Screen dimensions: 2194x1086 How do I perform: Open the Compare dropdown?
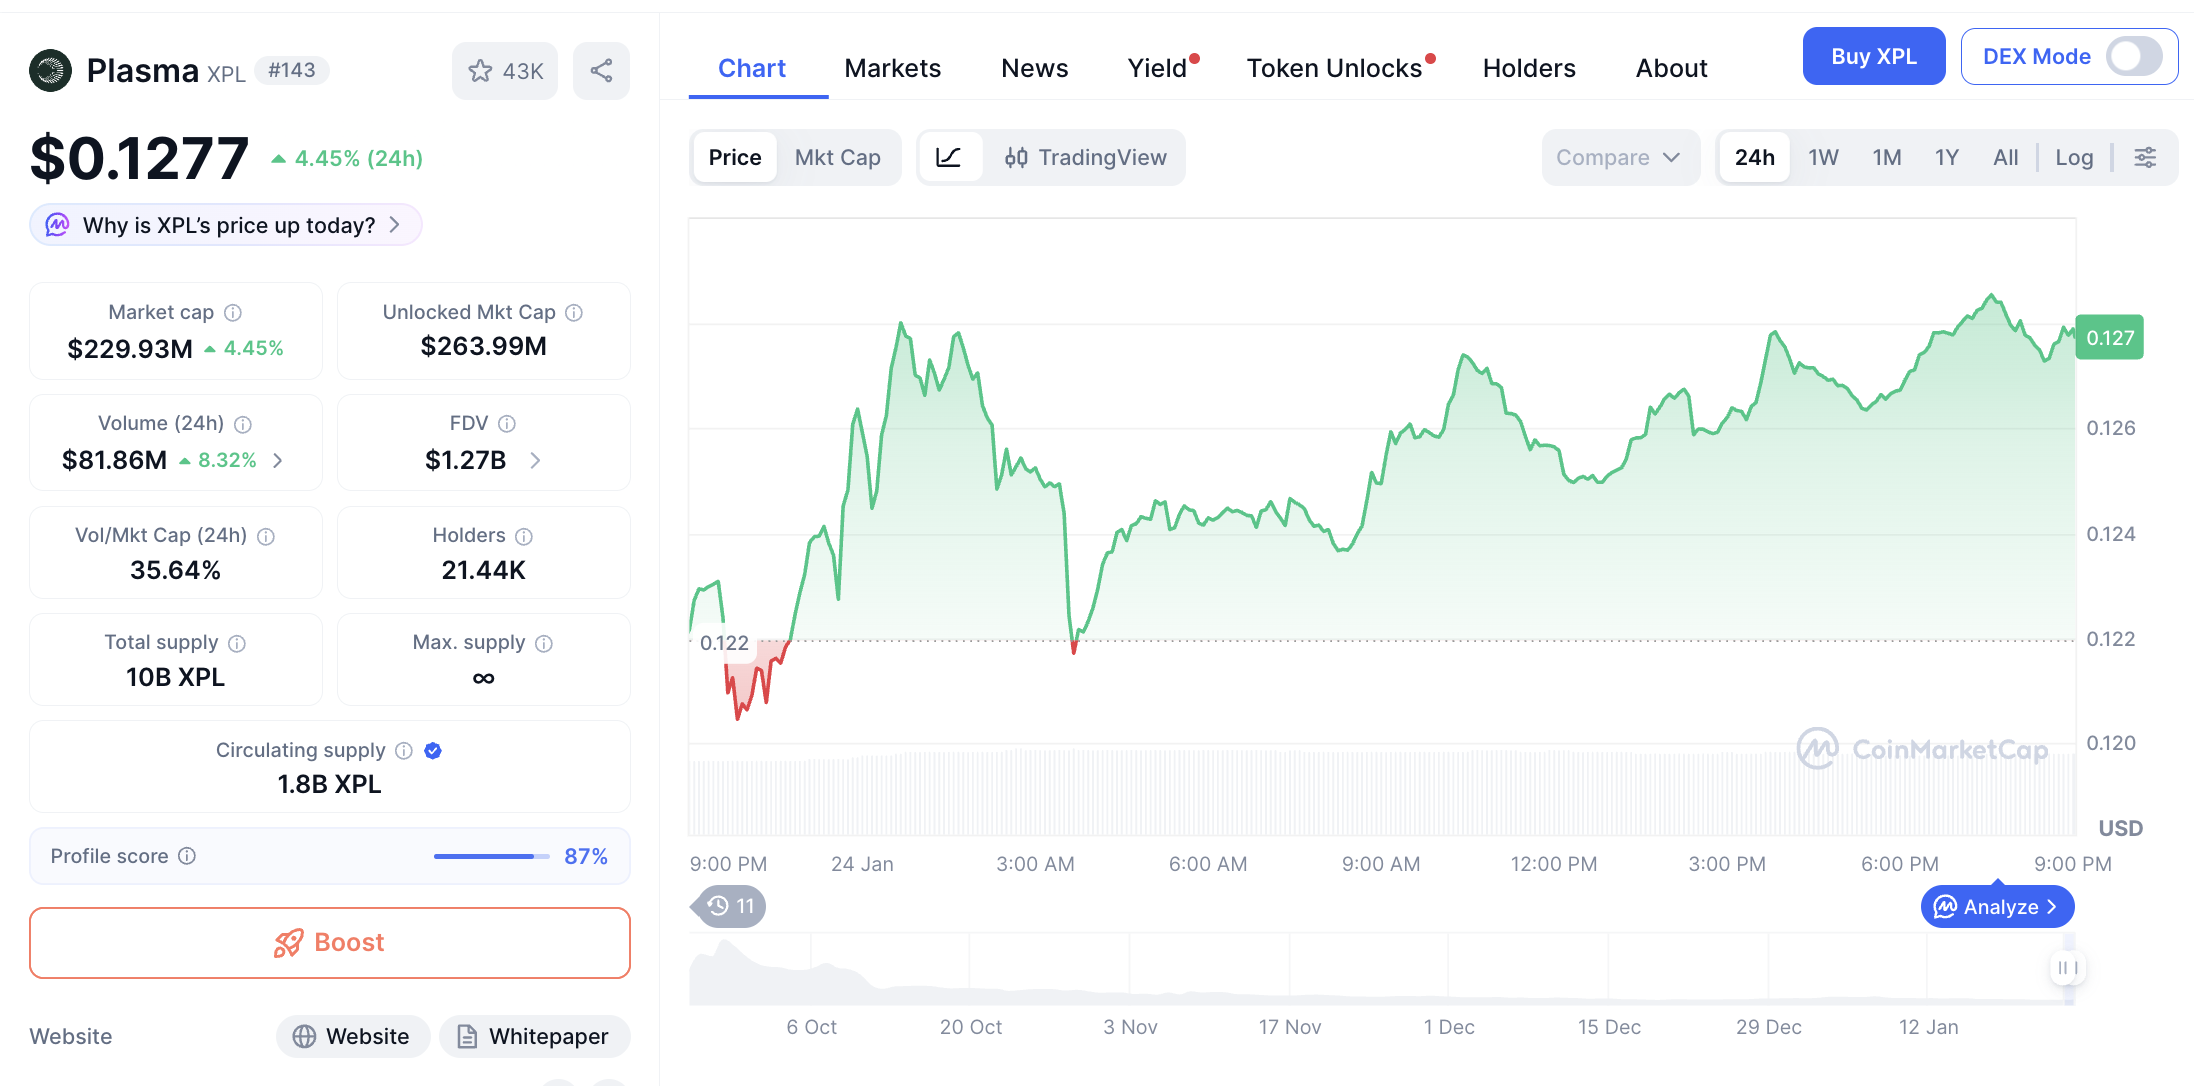click(1618, 157)
